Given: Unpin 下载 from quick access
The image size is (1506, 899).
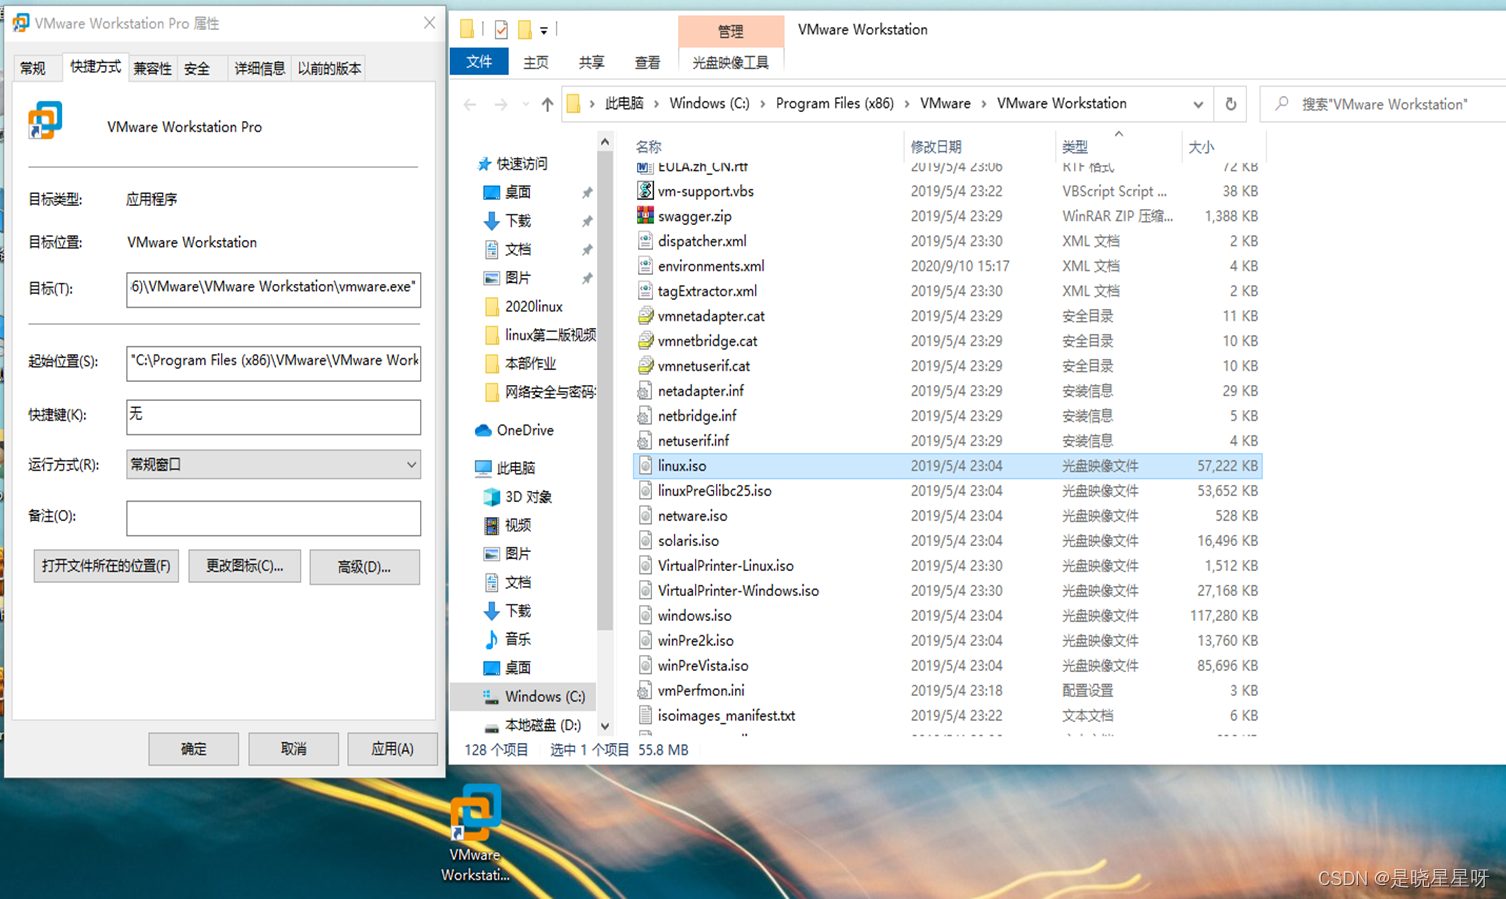Looking at the screenshot, I should pyautogui.click(x=587, y=221).
